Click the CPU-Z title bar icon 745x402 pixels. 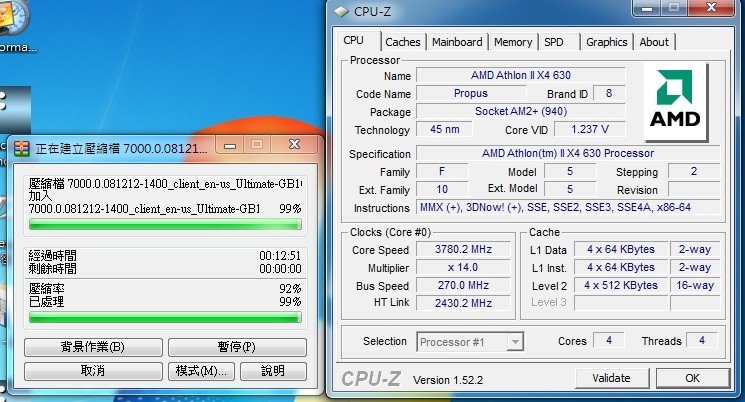(x=342, y=11)
